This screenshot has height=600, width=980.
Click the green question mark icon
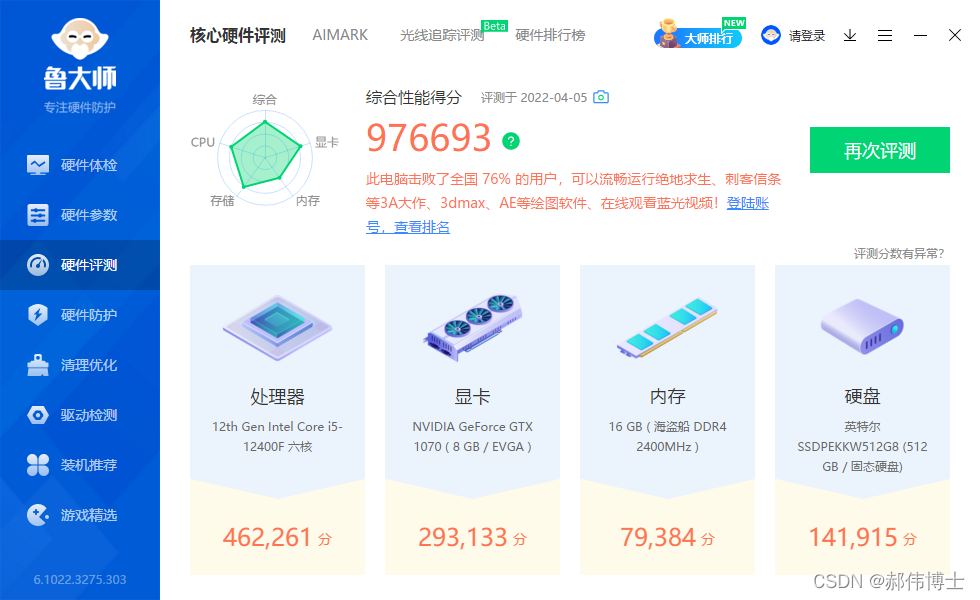(x=511, y=141)
